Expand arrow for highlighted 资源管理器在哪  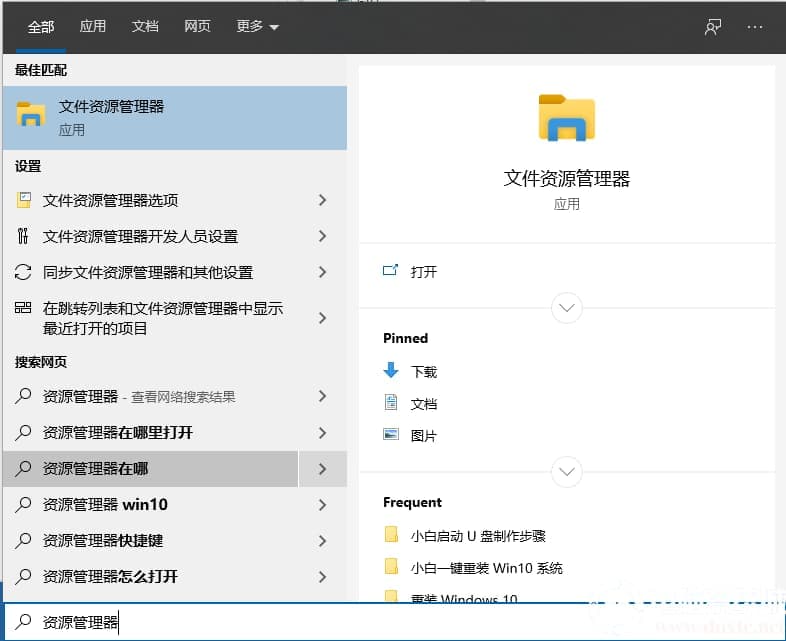coord(323,469)
